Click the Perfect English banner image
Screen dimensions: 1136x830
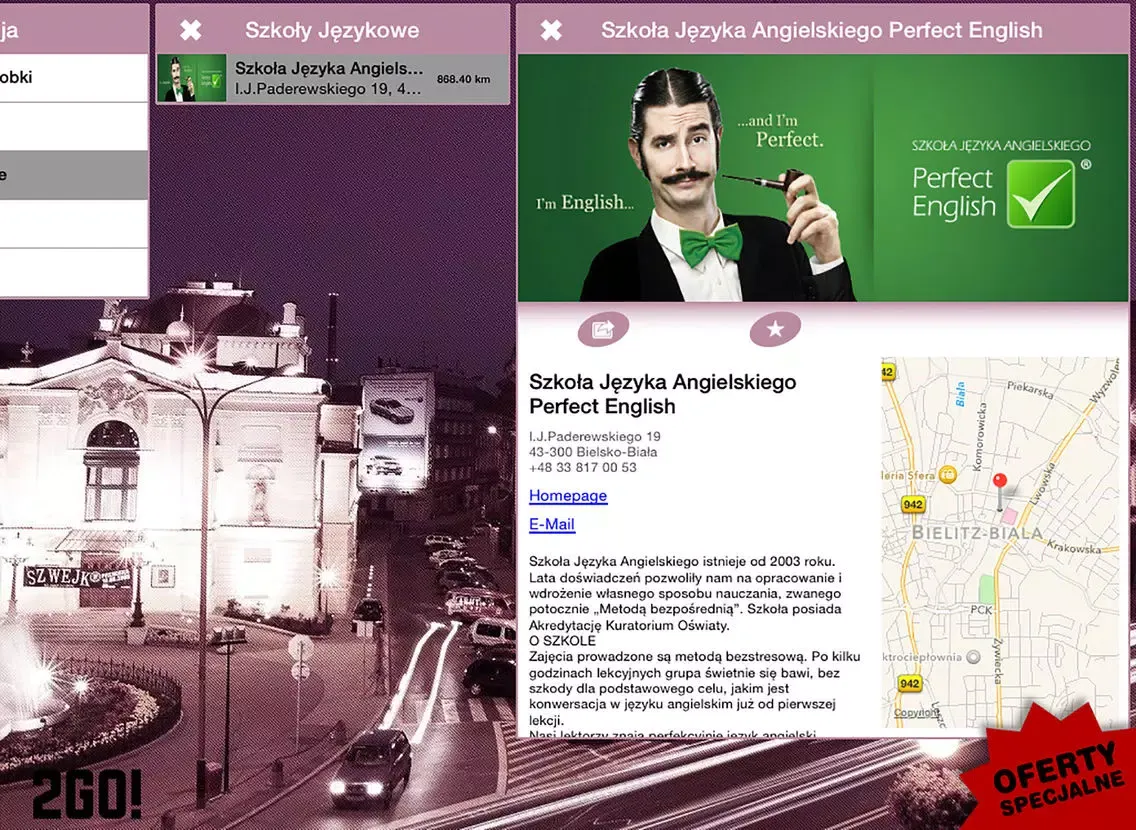coord(823,178)
